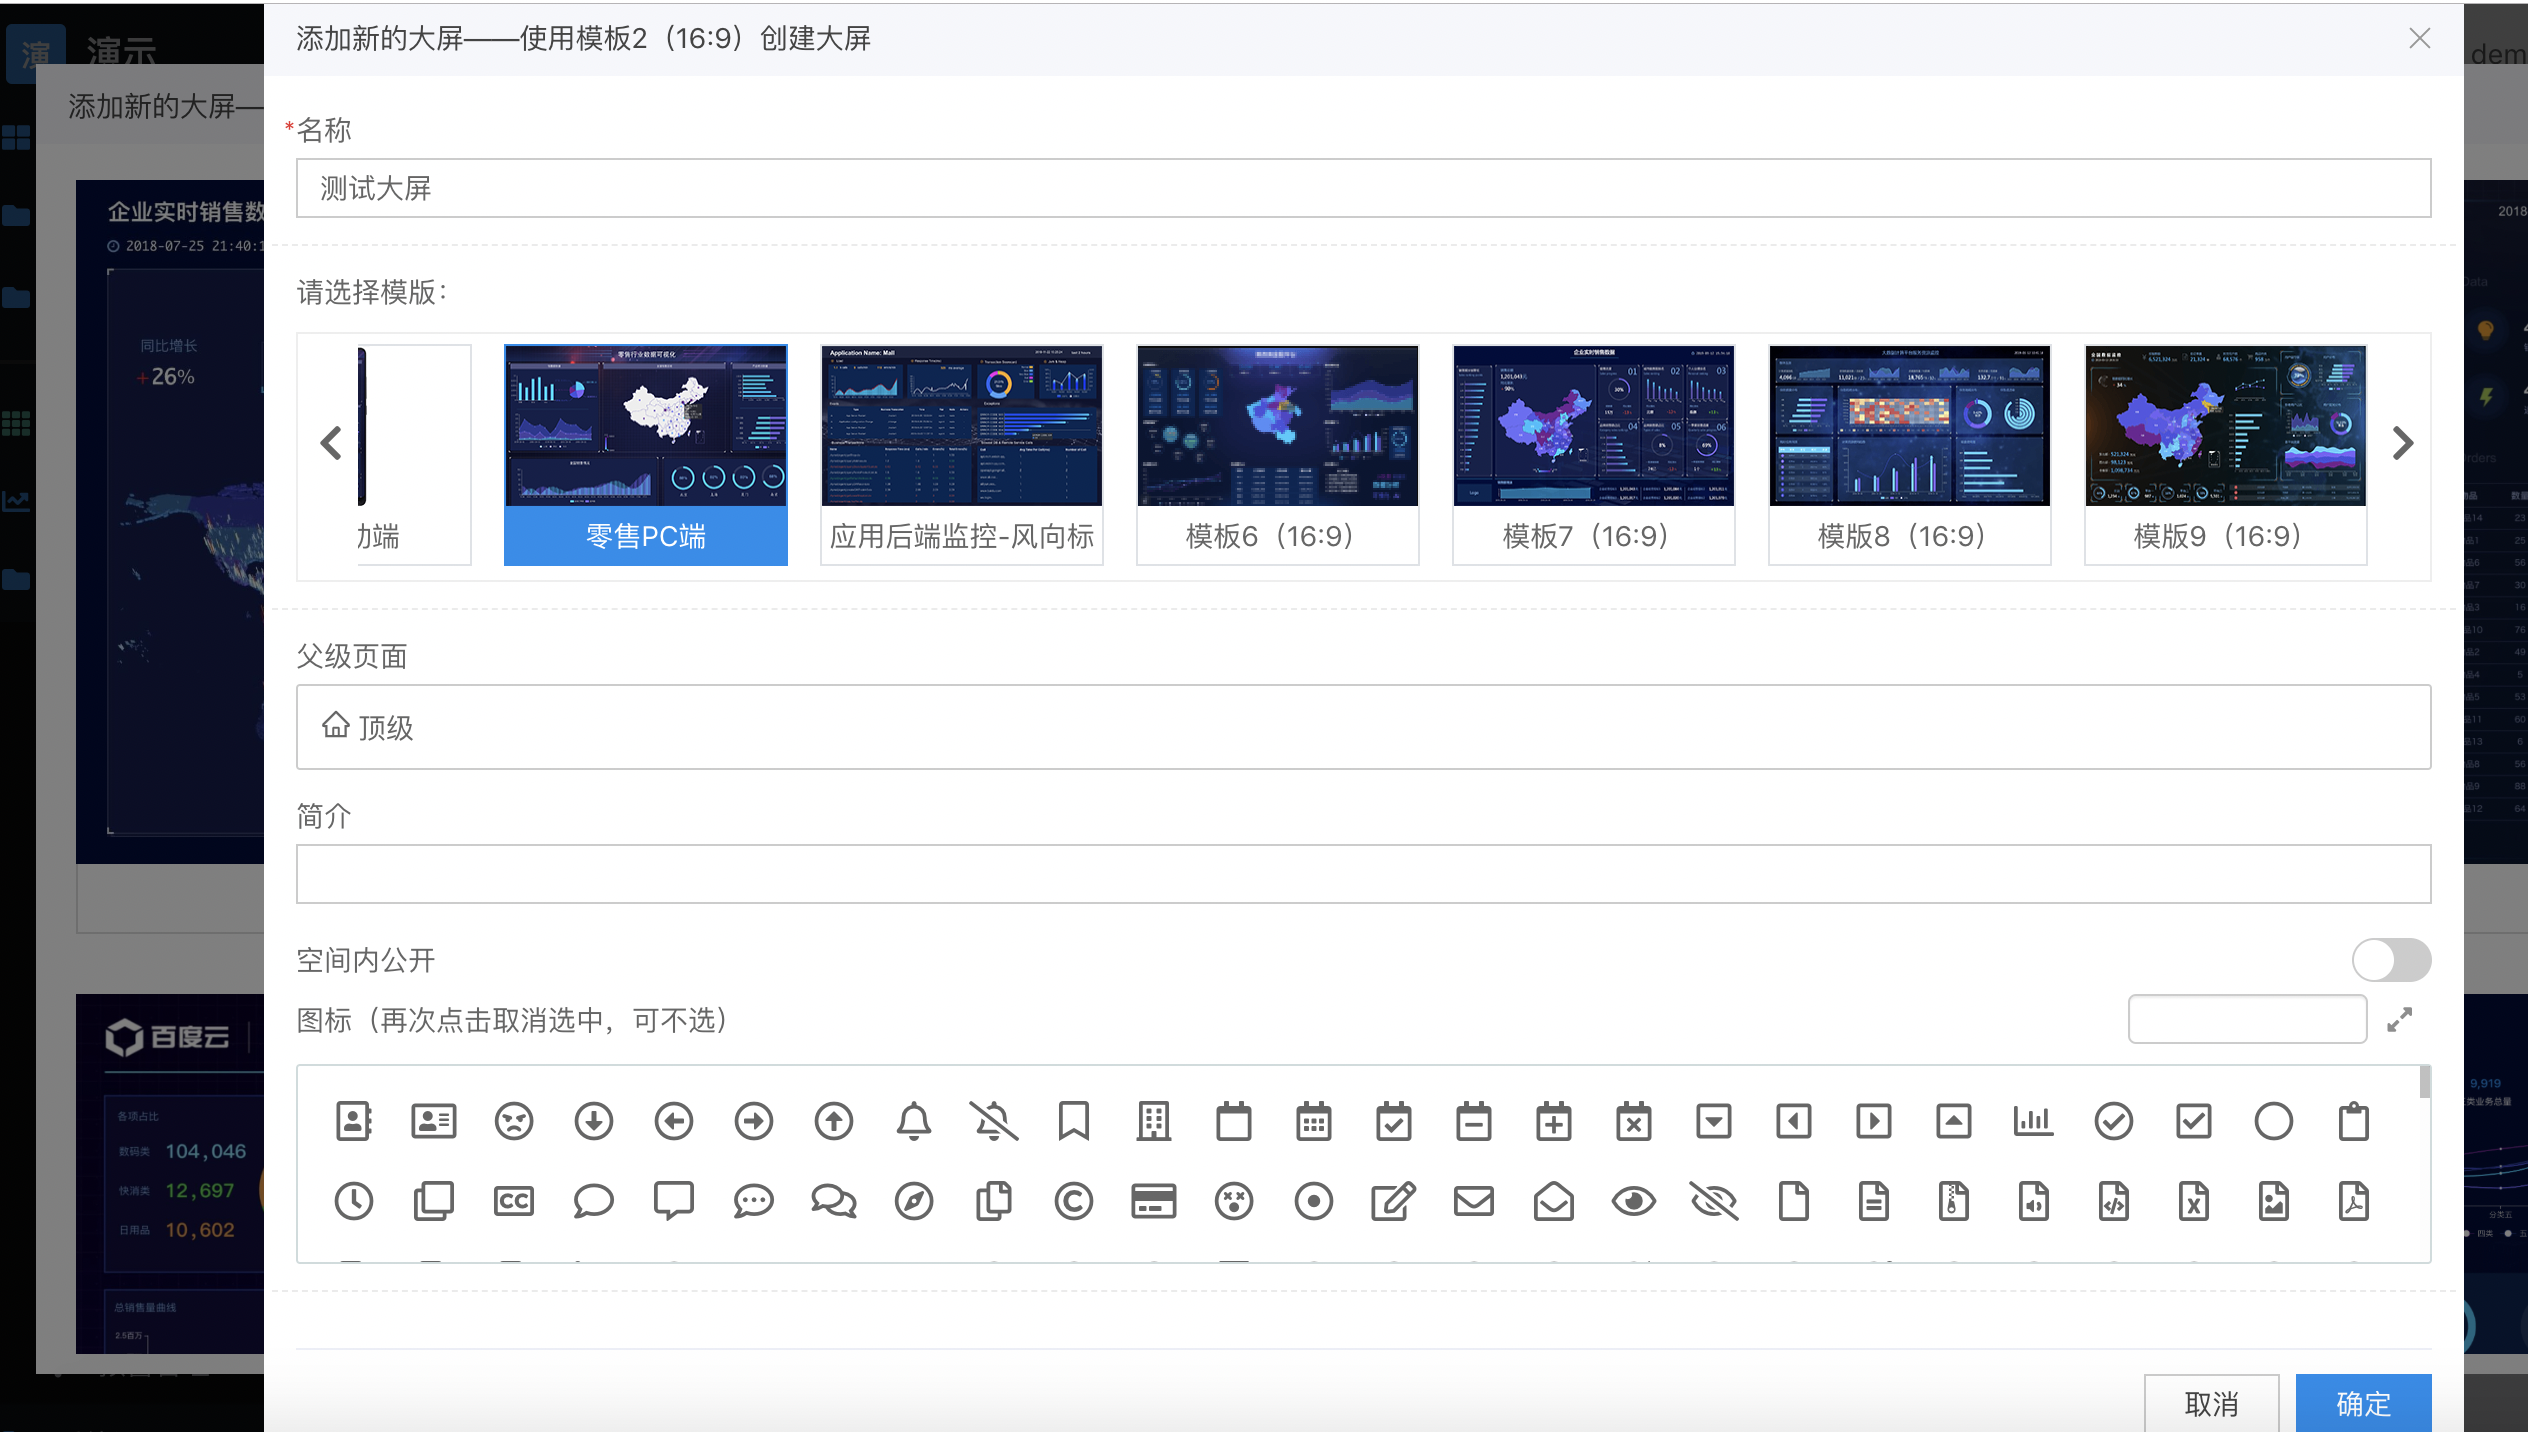Pick the building icon
2528x1432 pixels.
tap(1154, 1121)
